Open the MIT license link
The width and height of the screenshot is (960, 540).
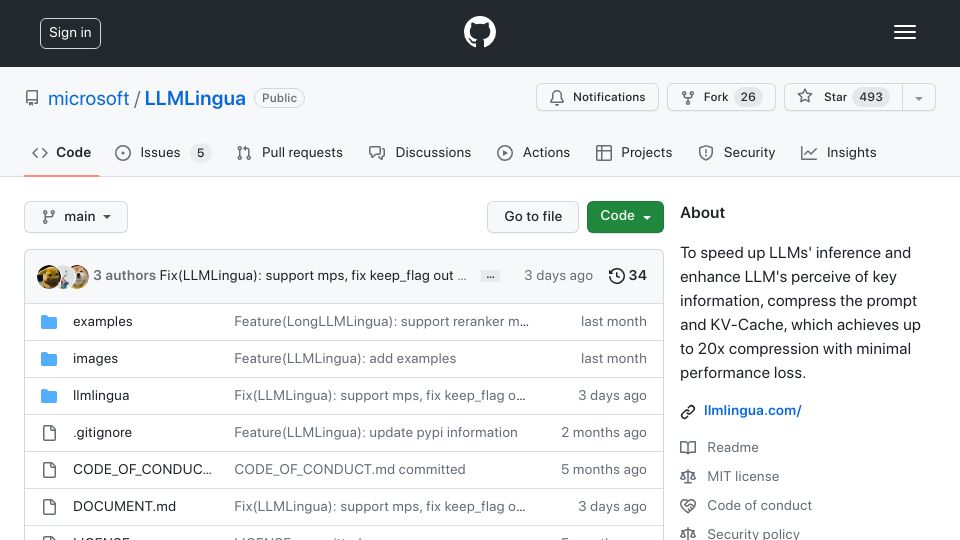(743, 476)
